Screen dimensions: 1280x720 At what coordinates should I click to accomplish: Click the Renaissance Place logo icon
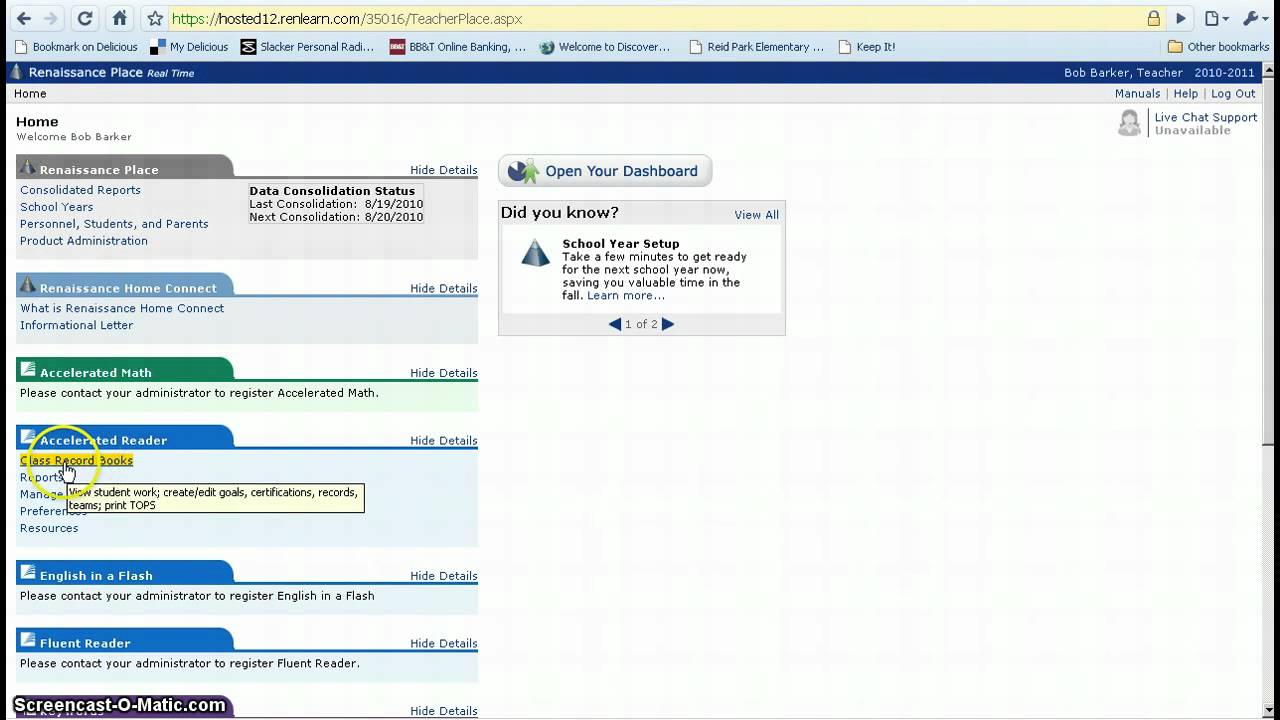15,72
